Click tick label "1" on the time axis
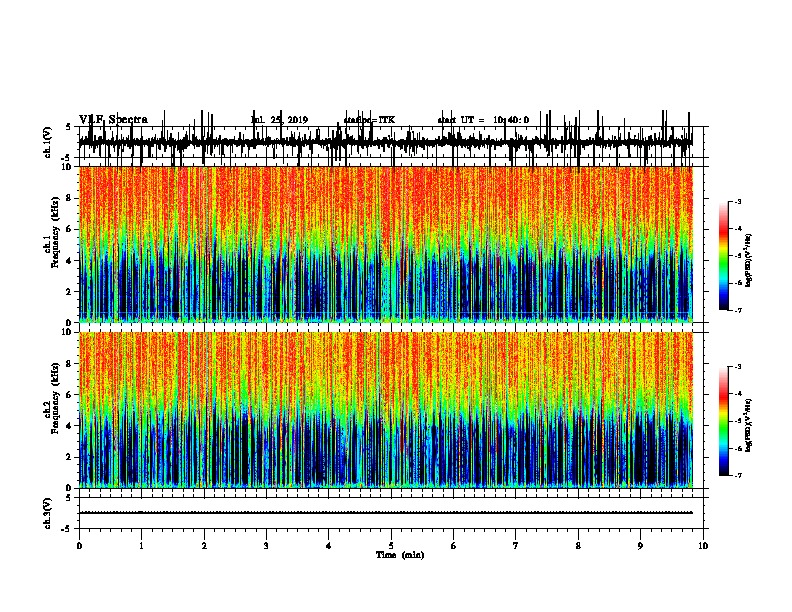Image resolution: width=792 pixels, height=612 pixels. coord(141,546)
